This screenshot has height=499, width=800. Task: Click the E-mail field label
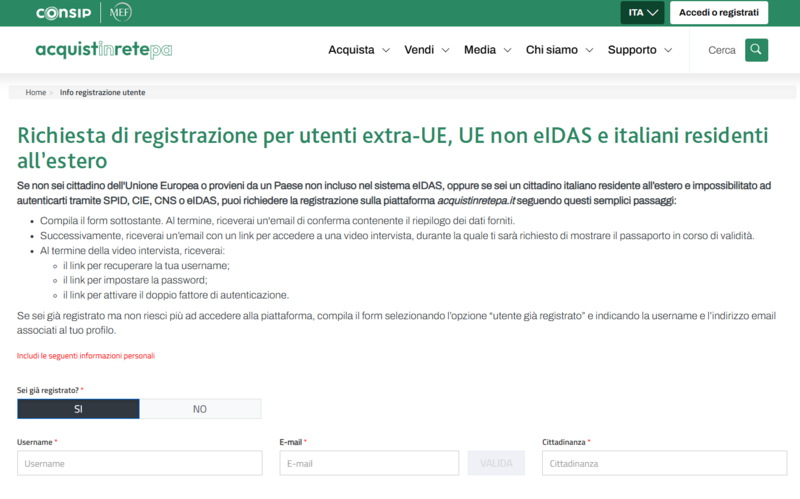tap(291, 442)
